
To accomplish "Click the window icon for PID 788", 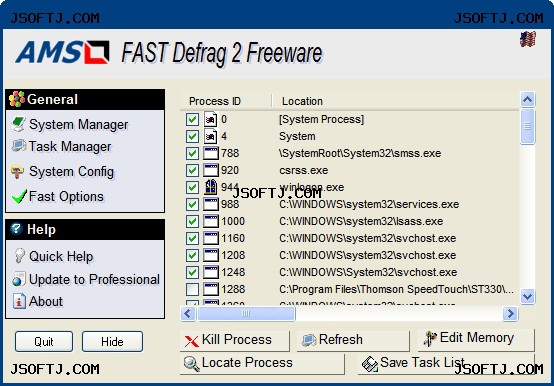I will pyautogui.click(x=211, y=154).
